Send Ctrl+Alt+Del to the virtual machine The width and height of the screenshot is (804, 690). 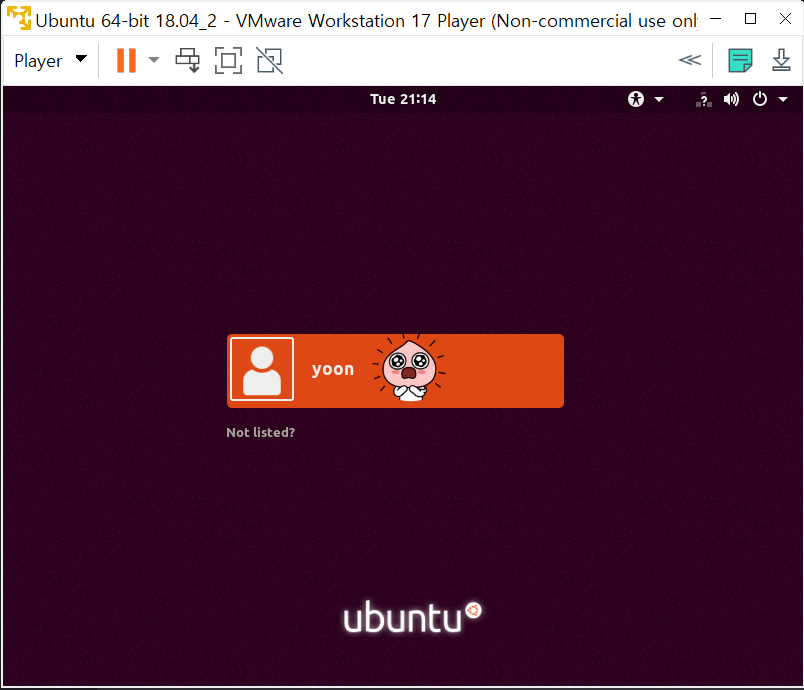pos(188,60)
